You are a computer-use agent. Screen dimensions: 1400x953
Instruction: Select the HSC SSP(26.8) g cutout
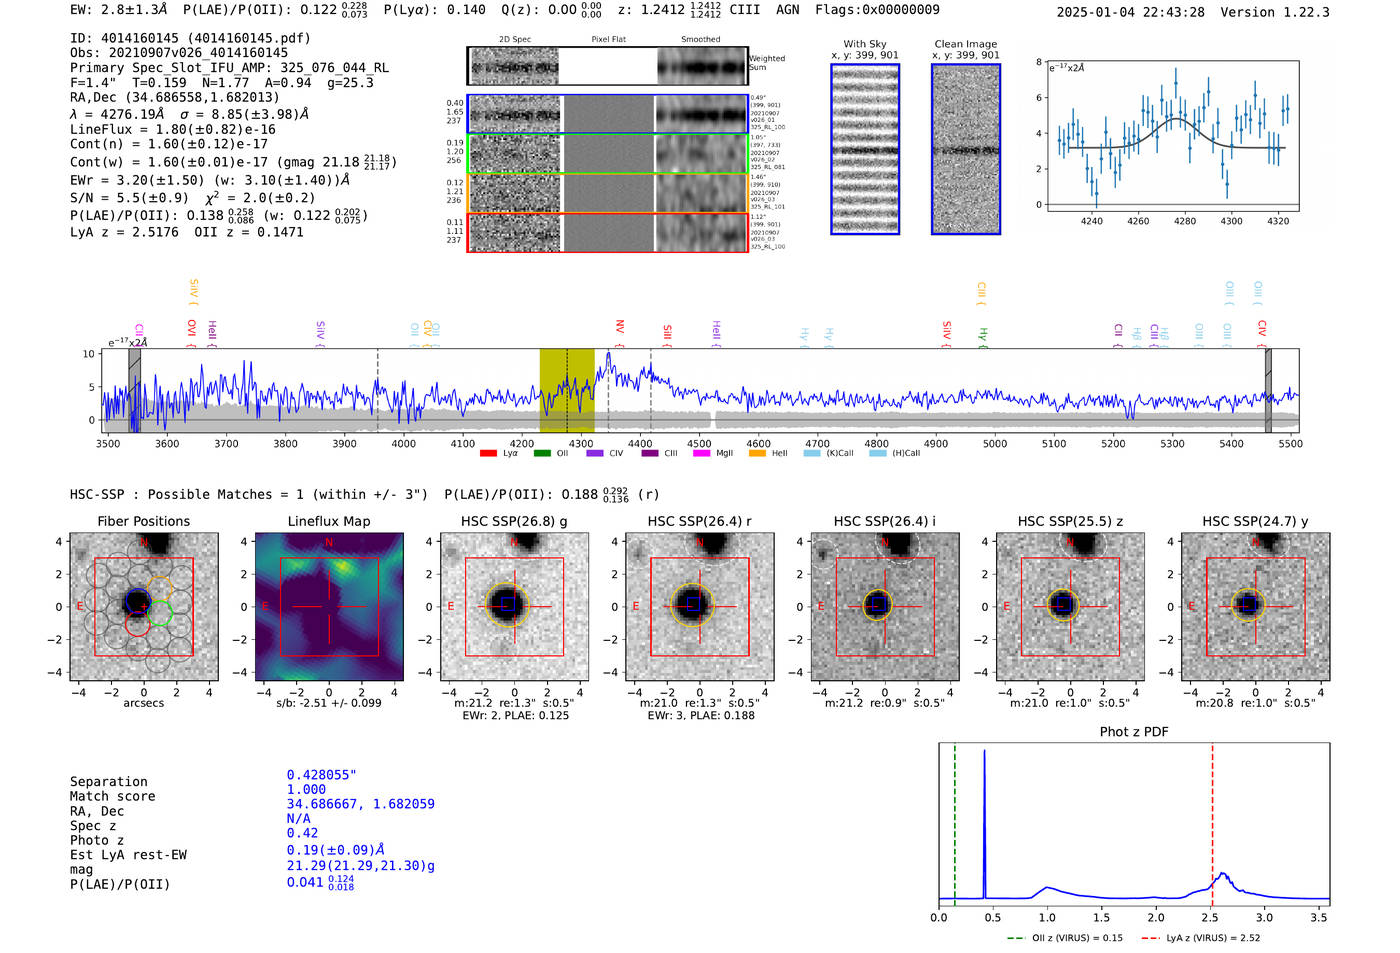[514, 607]
